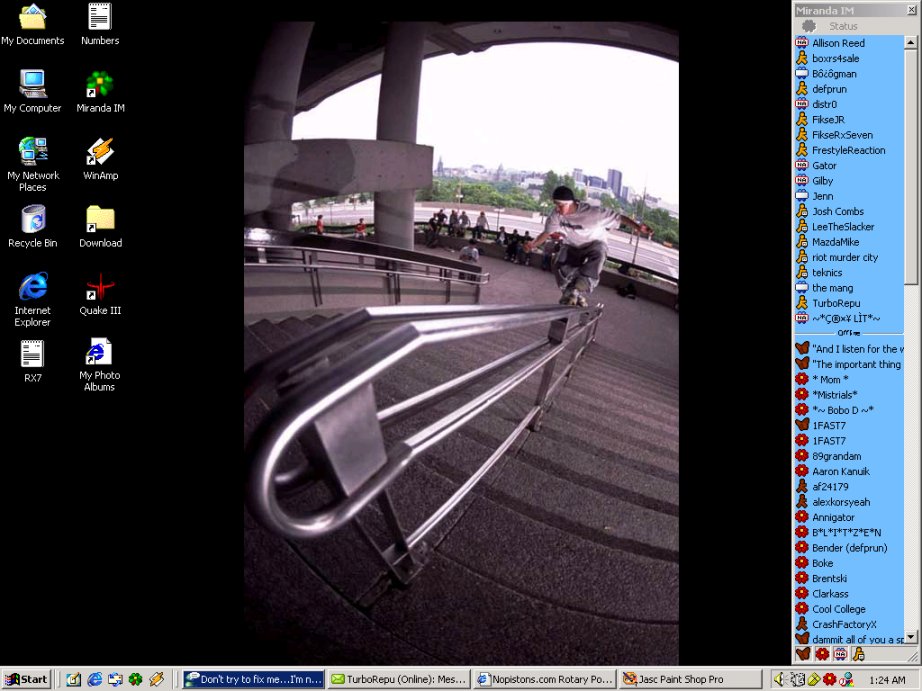Open the ICQ flower status menu in Miranda's bottom bar

[821, 654]
